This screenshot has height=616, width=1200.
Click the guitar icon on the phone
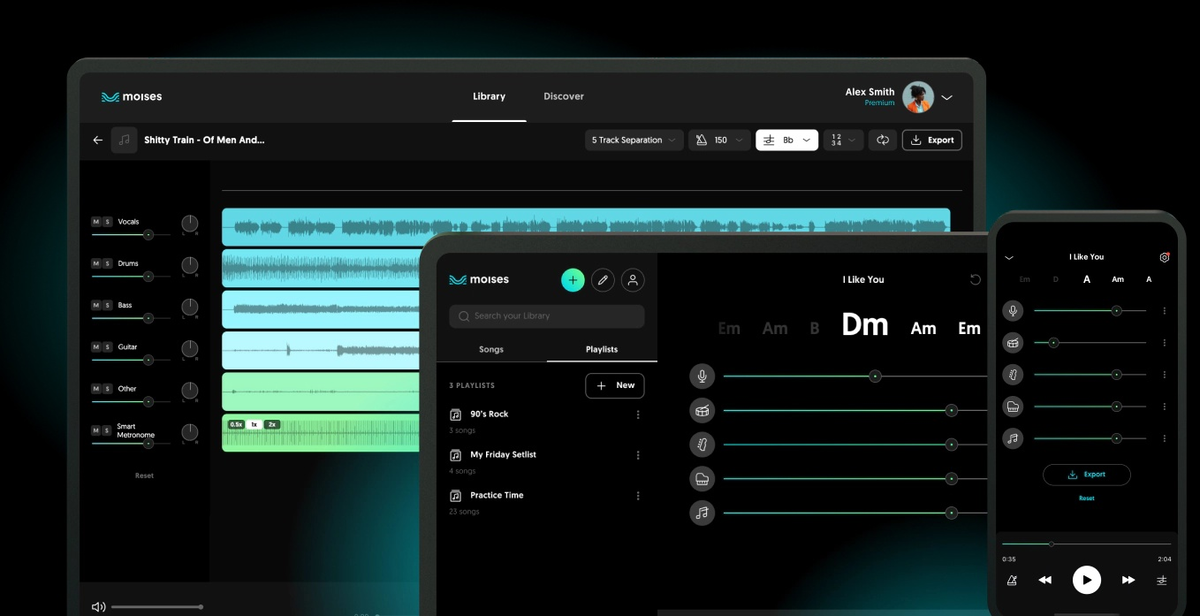coord(1013,375)
